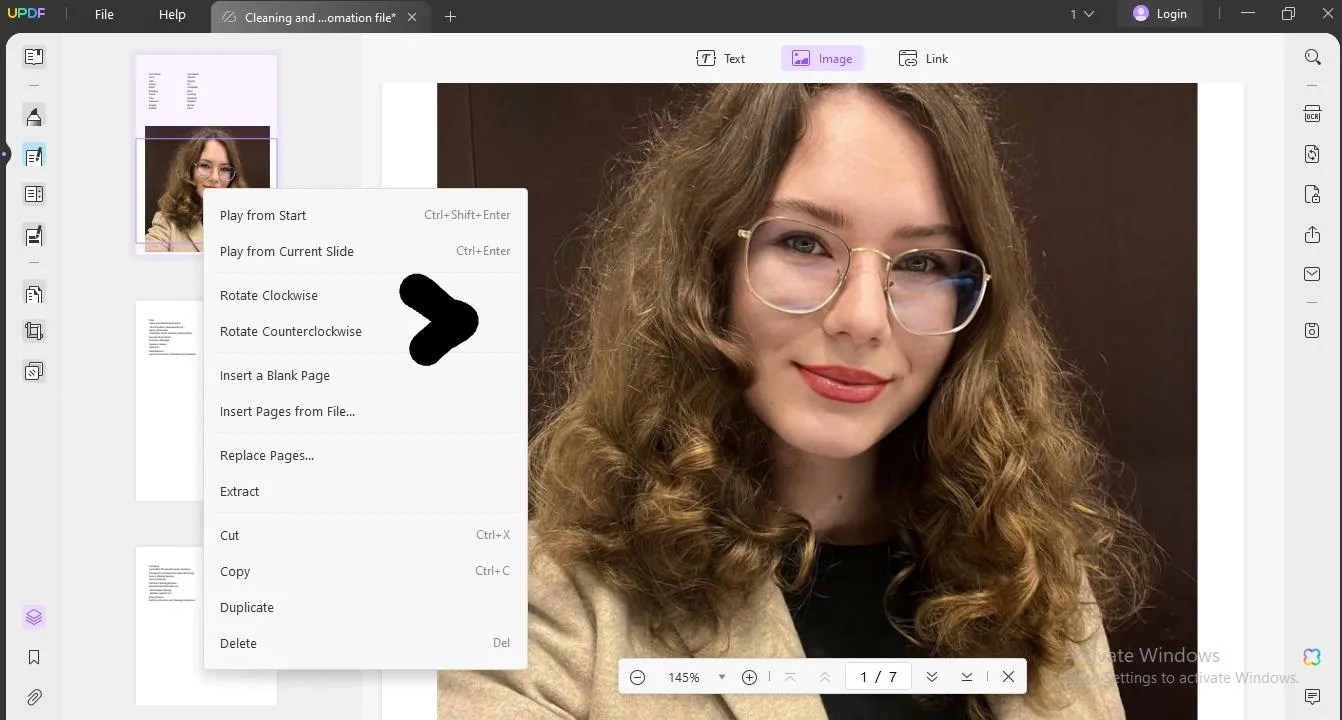Select the Image edit mode
The height and width of the screenshot is (720, 1342).
coord(822,58)
